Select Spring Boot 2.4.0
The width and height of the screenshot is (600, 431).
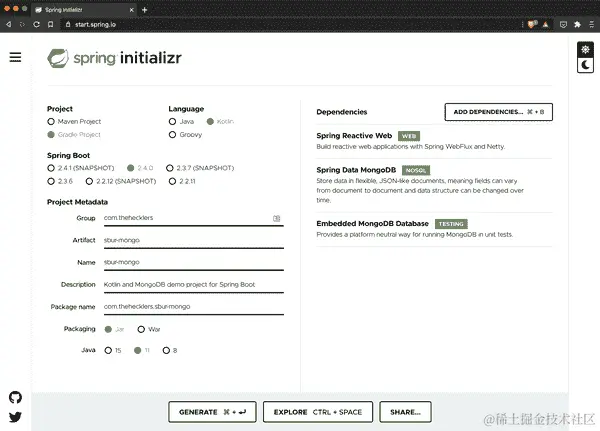click(130, 168)
